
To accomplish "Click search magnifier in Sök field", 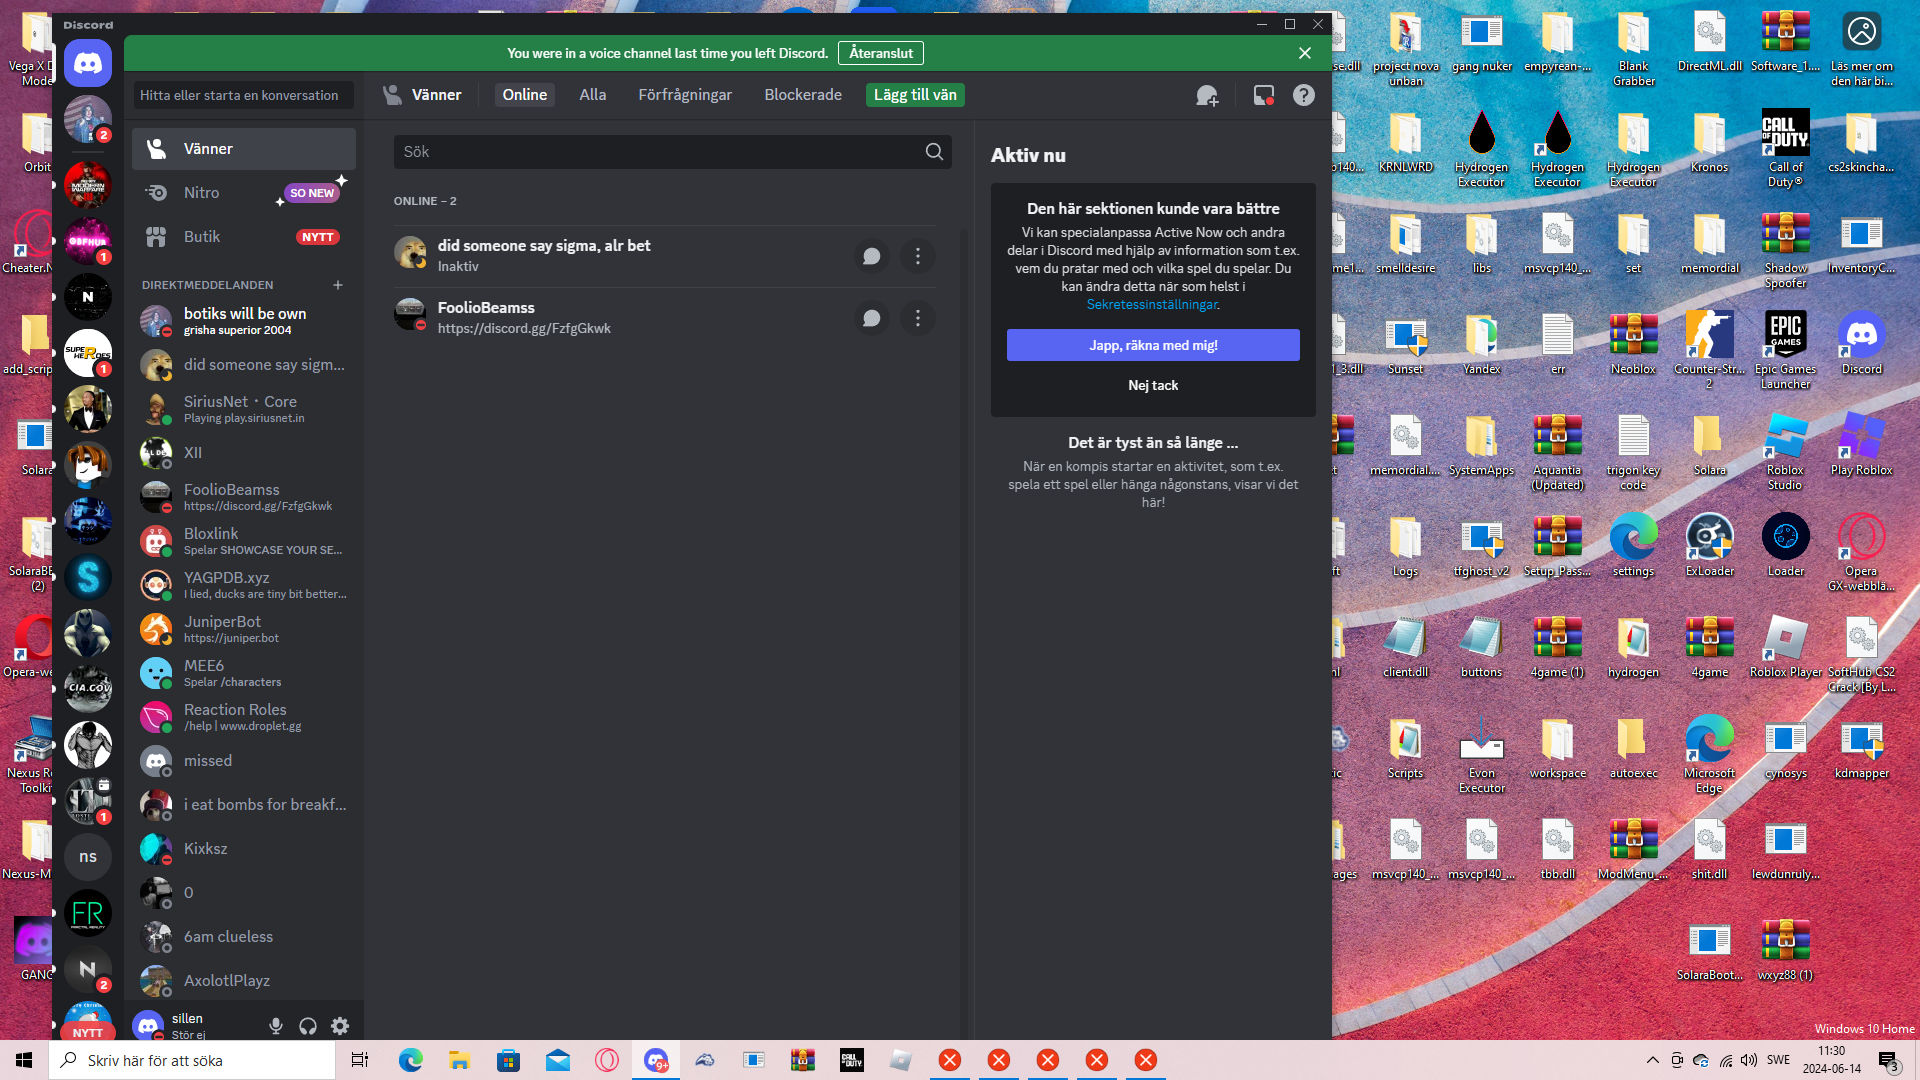I will coord(934,152).
